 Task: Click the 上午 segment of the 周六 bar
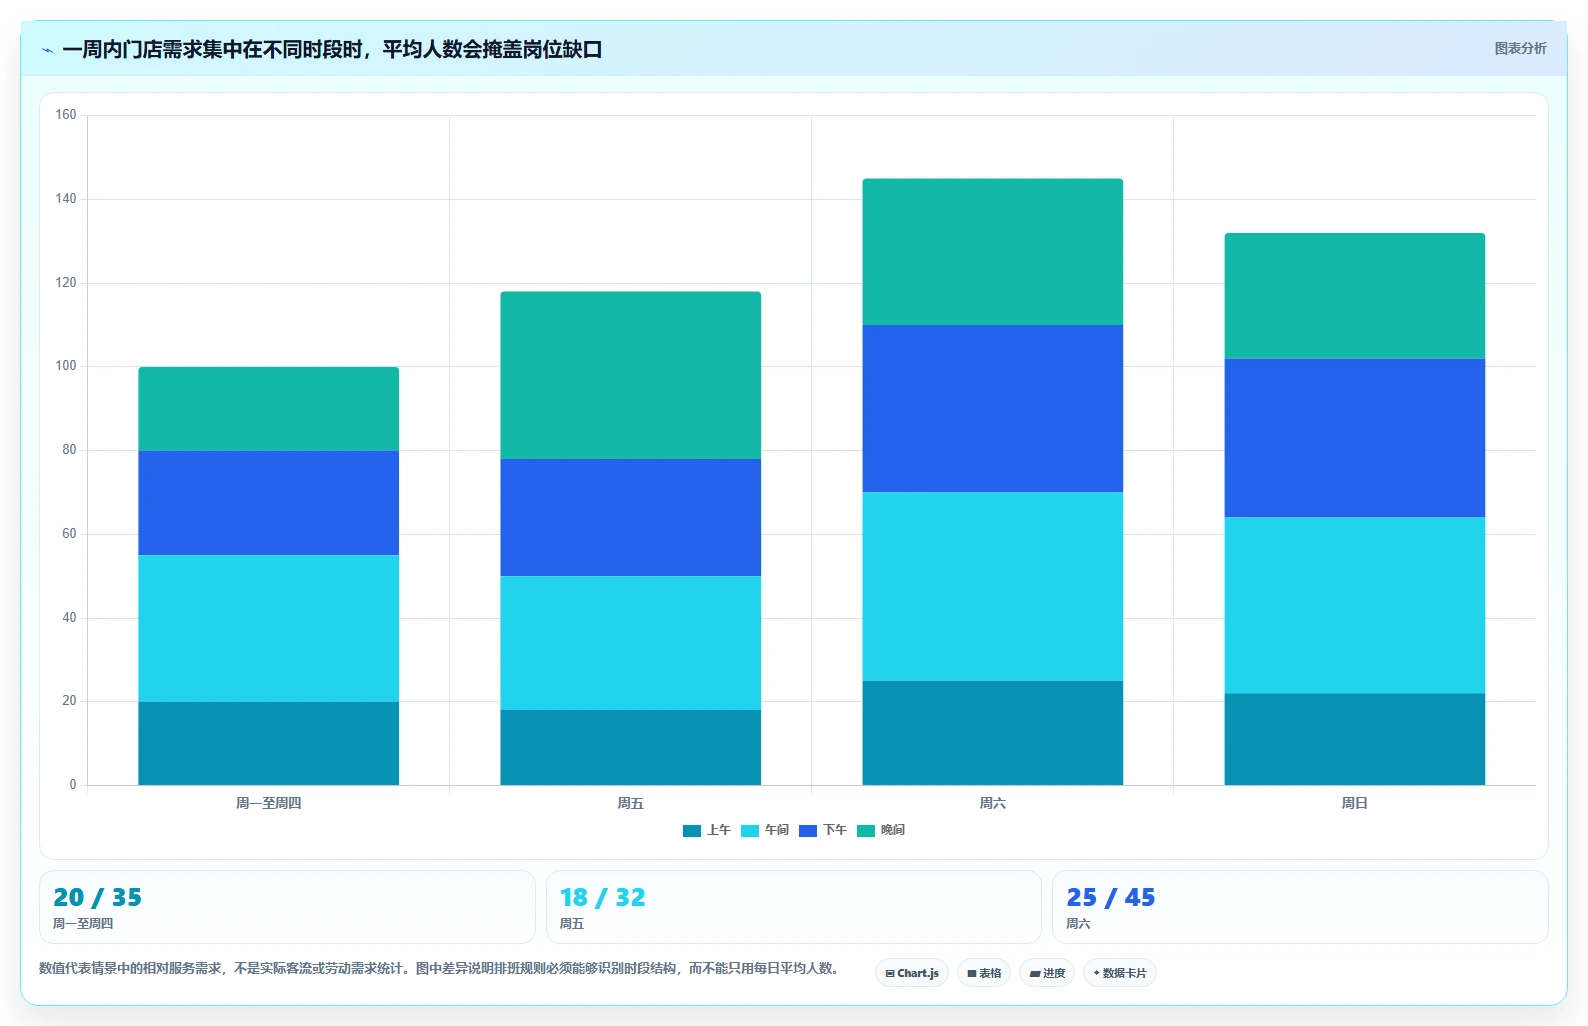click(993, 733)
